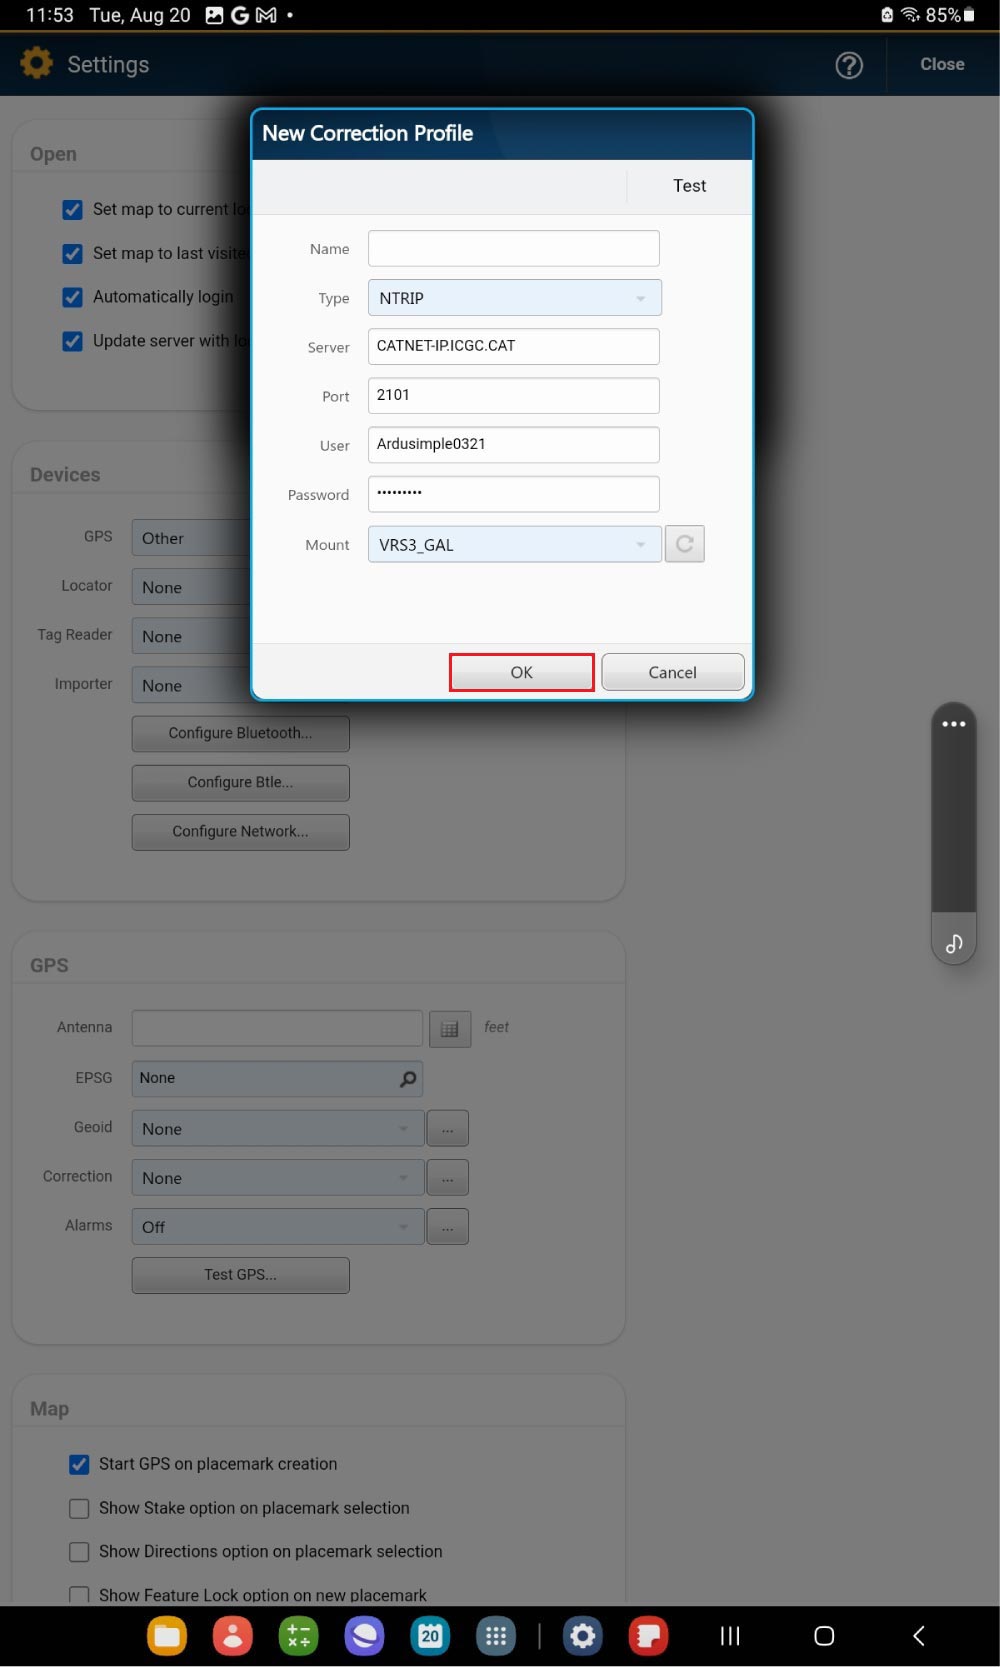Tap the EPSG search magnifier icon
Image resolution: width=1000 pixels, height=1667 pixels.
tap(408, 1079)
